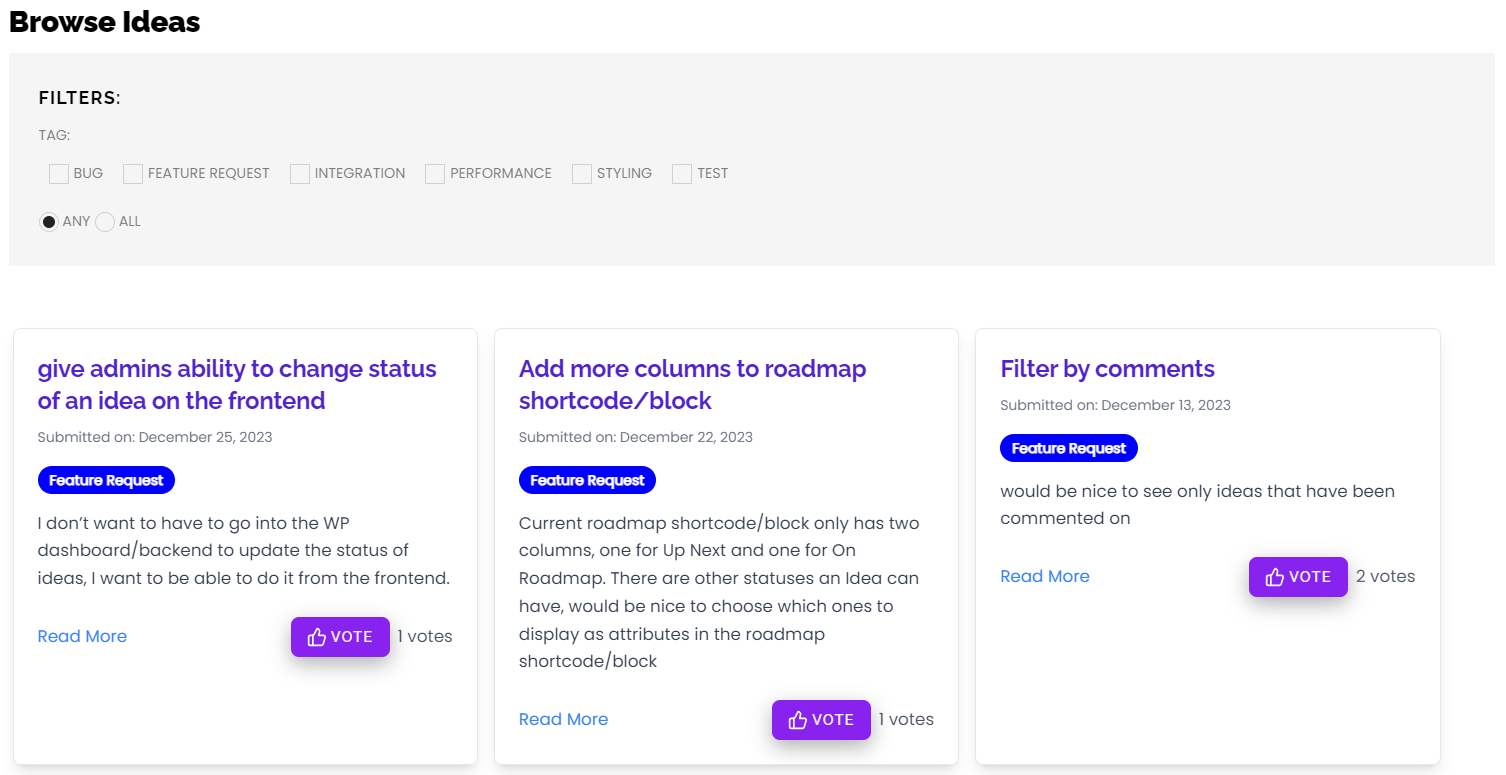Click Feature Request badge on comments card

[1068, 449]
